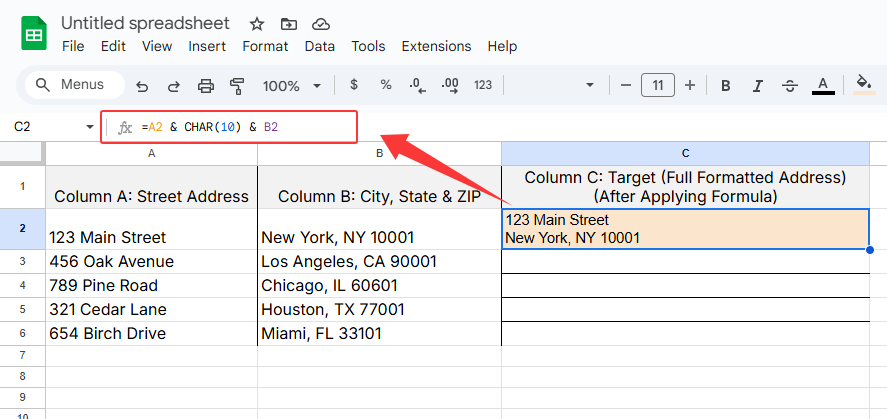Image resolution: width=887 pixels, height=419 pixels.
Task: Print the spreadsheet using printer icon
Action: 206,86
